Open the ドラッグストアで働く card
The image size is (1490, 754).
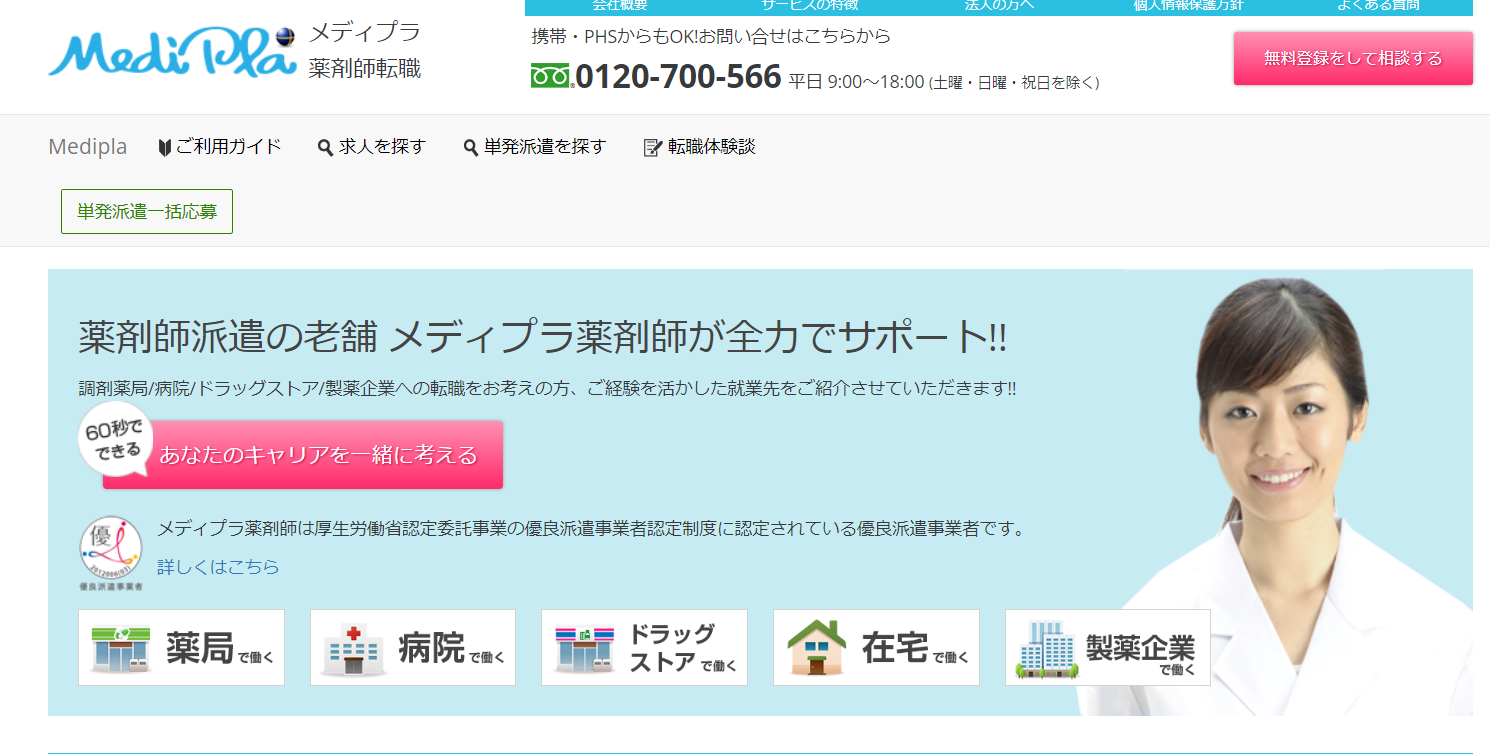[x=644, y=648]
